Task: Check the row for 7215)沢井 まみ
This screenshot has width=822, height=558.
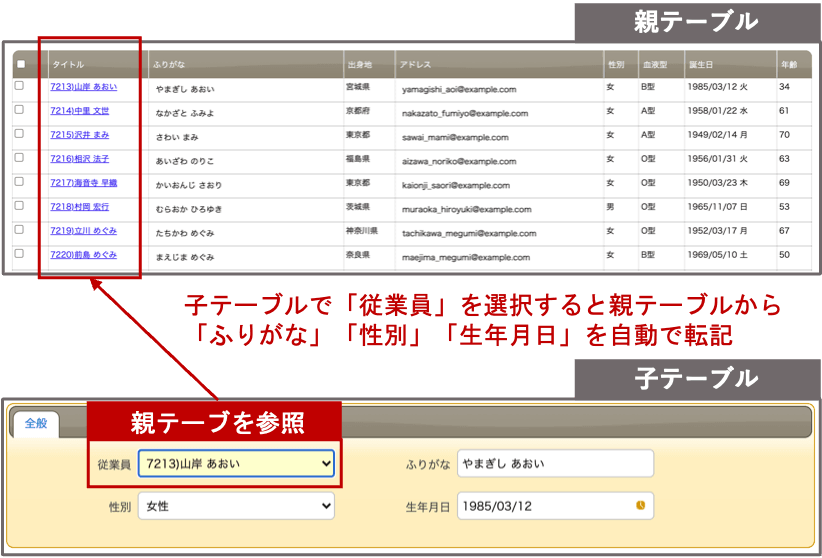Action: click(19, 134)
